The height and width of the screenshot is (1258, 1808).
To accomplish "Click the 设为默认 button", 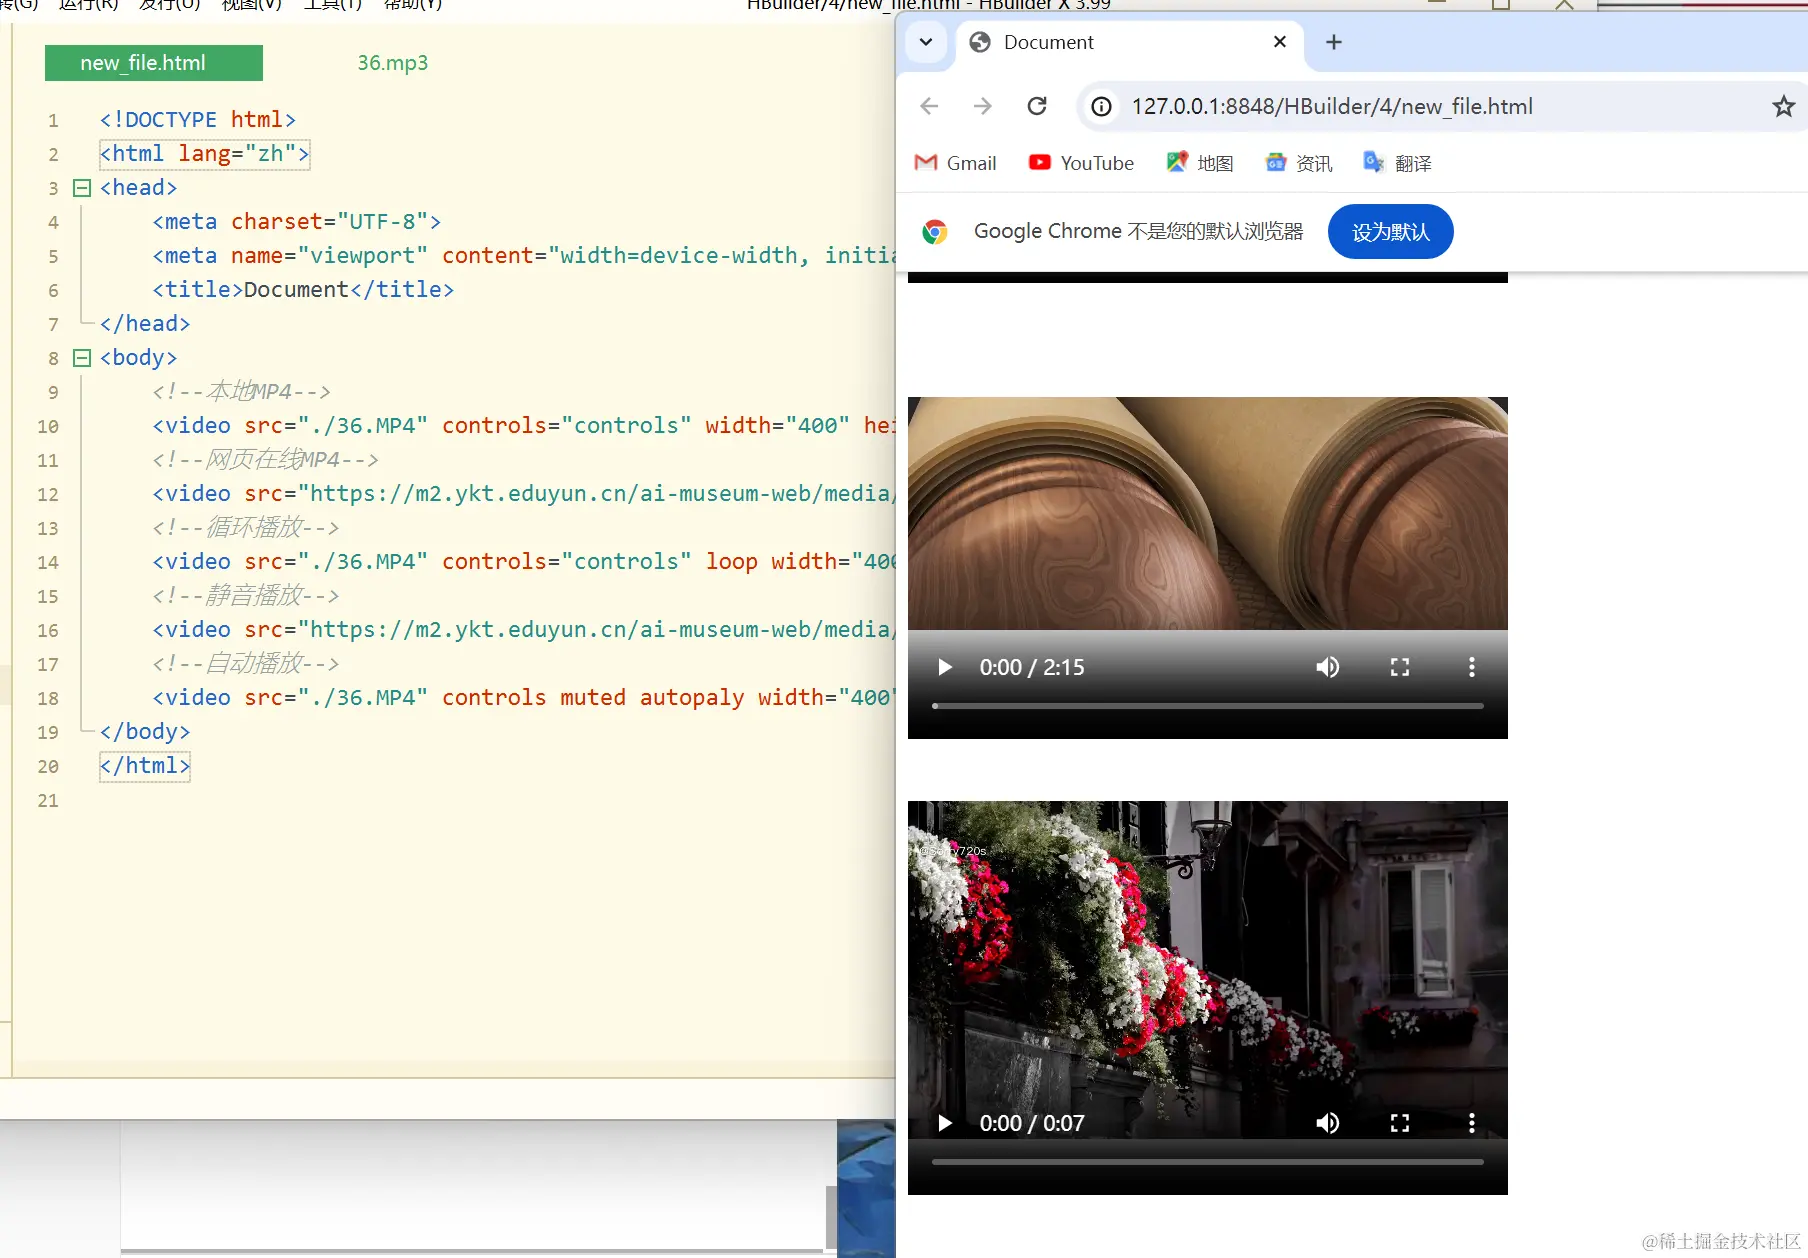I will tap(1390, 232).
